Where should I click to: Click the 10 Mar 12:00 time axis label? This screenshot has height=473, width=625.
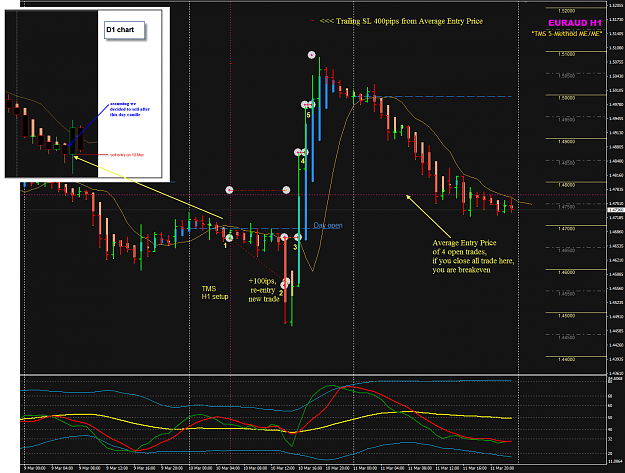click(x=283, y=468)
